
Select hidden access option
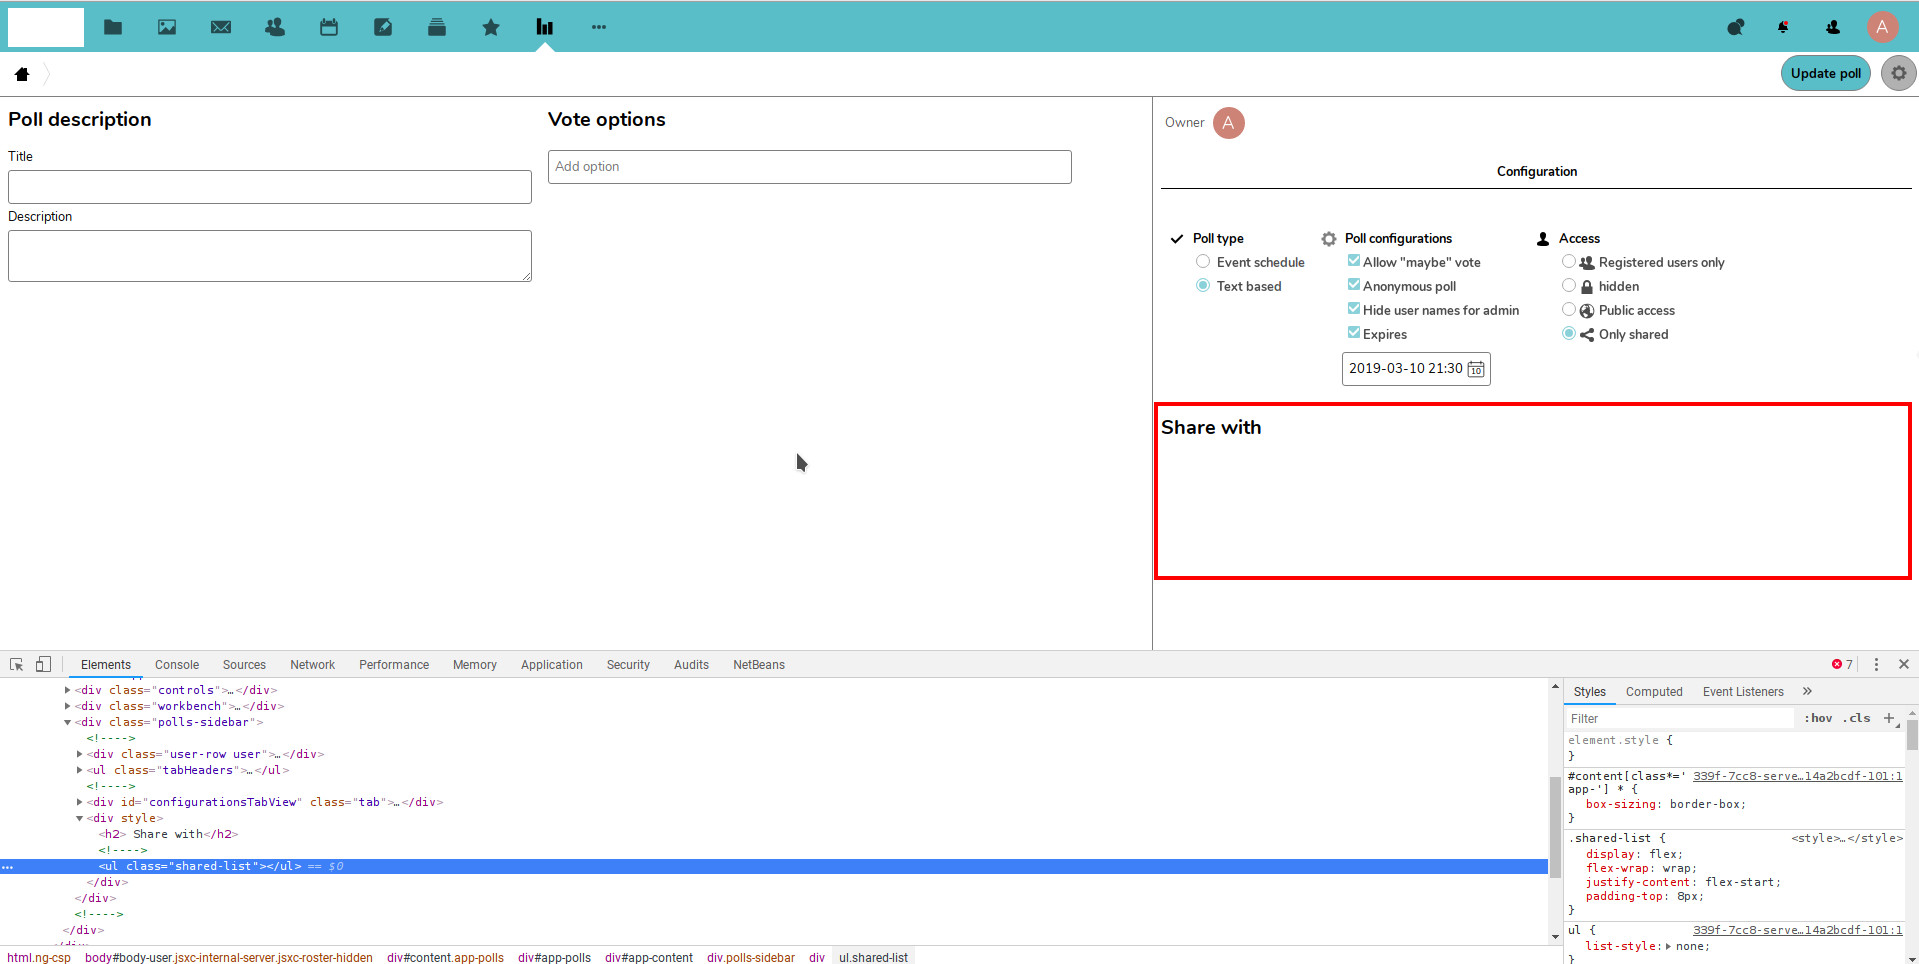point(1569,286)
